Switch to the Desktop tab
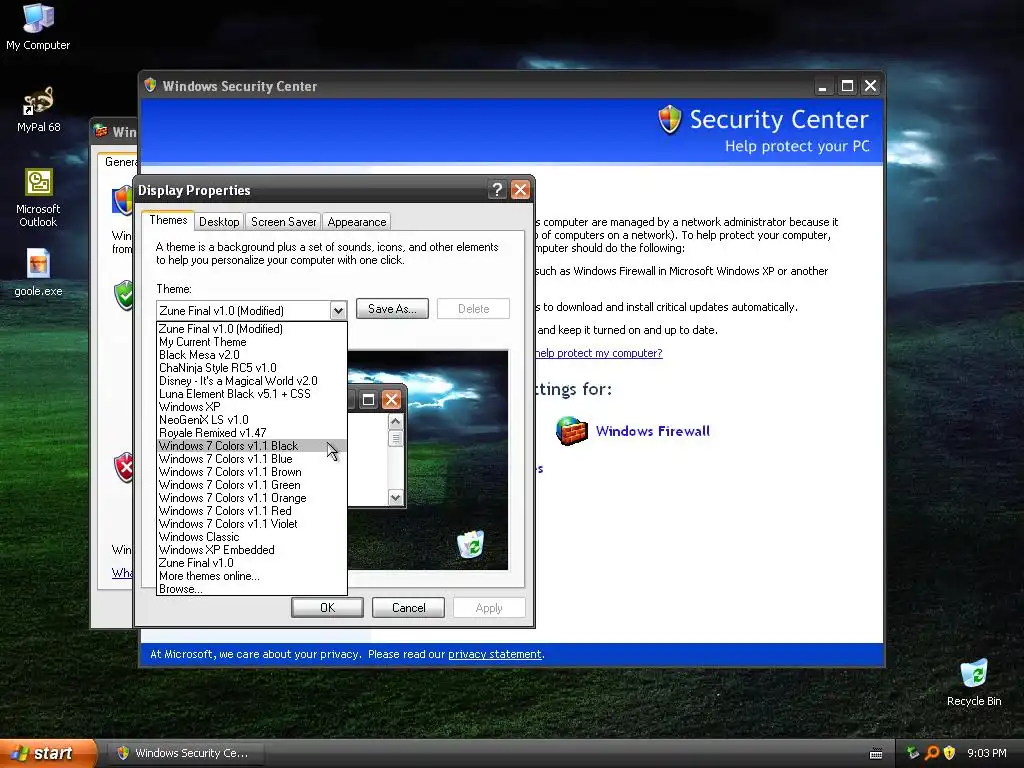Image resolution: width=1024 pixels, height=768 pixels. point(219,222)
